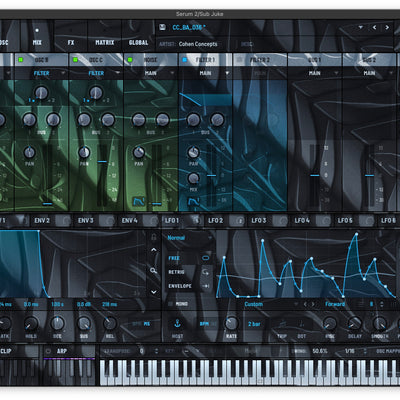Toggle OSC B enable light
This screenshot has height=400, width=400.
point(21,60)
